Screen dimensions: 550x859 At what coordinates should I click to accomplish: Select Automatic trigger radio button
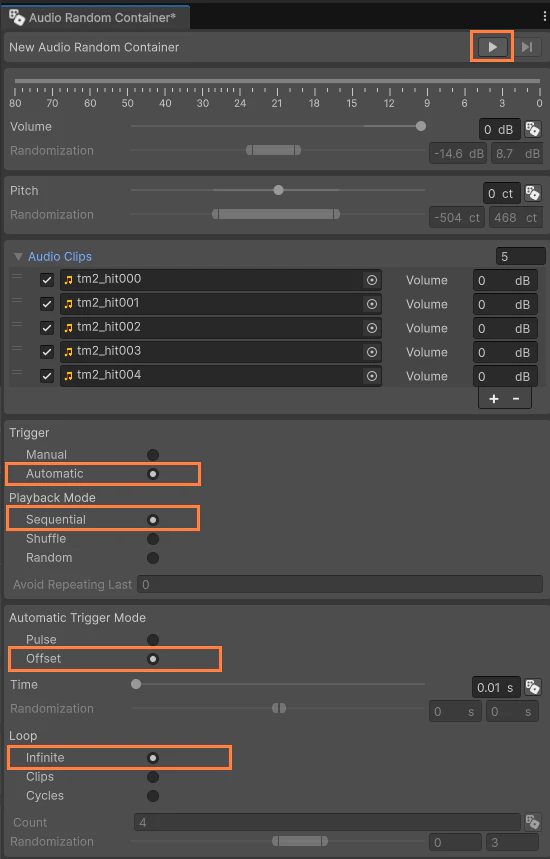coord(153,474)
